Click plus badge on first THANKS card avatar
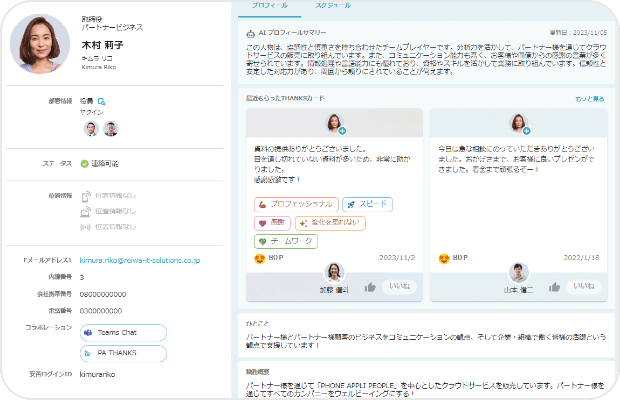620x400 pixels. click(342, 131)
